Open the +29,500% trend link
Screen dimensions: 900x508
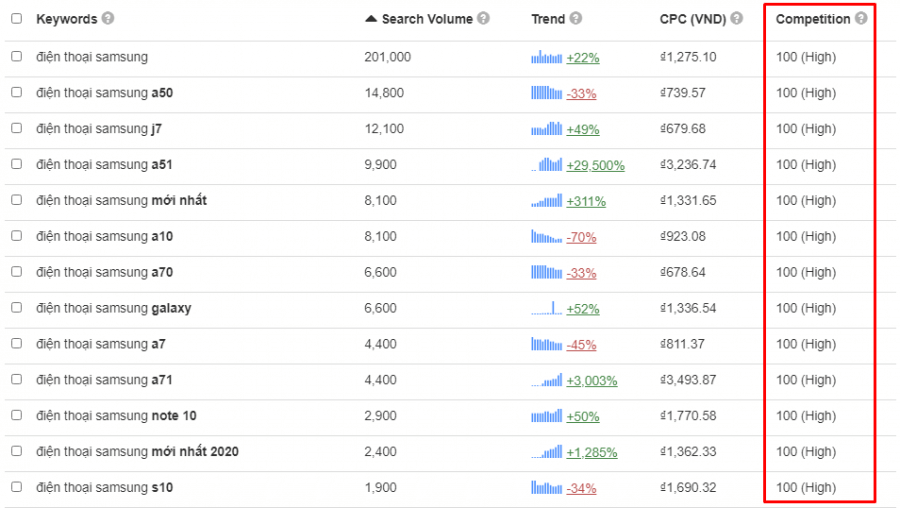pos(595,165)
